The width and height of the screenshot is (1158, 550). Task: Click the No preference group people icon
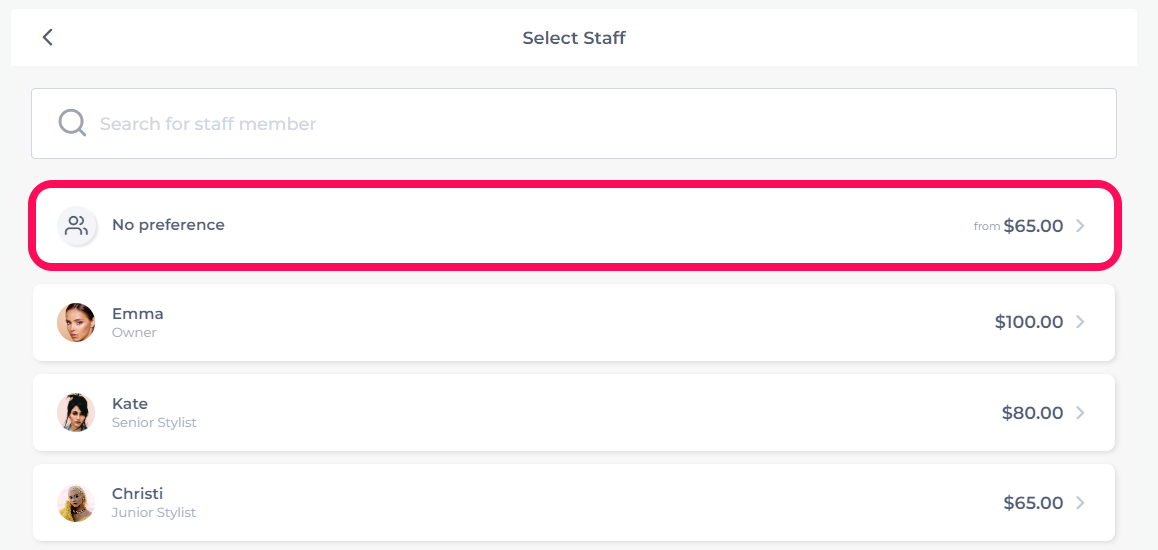(x=76, y=225)
